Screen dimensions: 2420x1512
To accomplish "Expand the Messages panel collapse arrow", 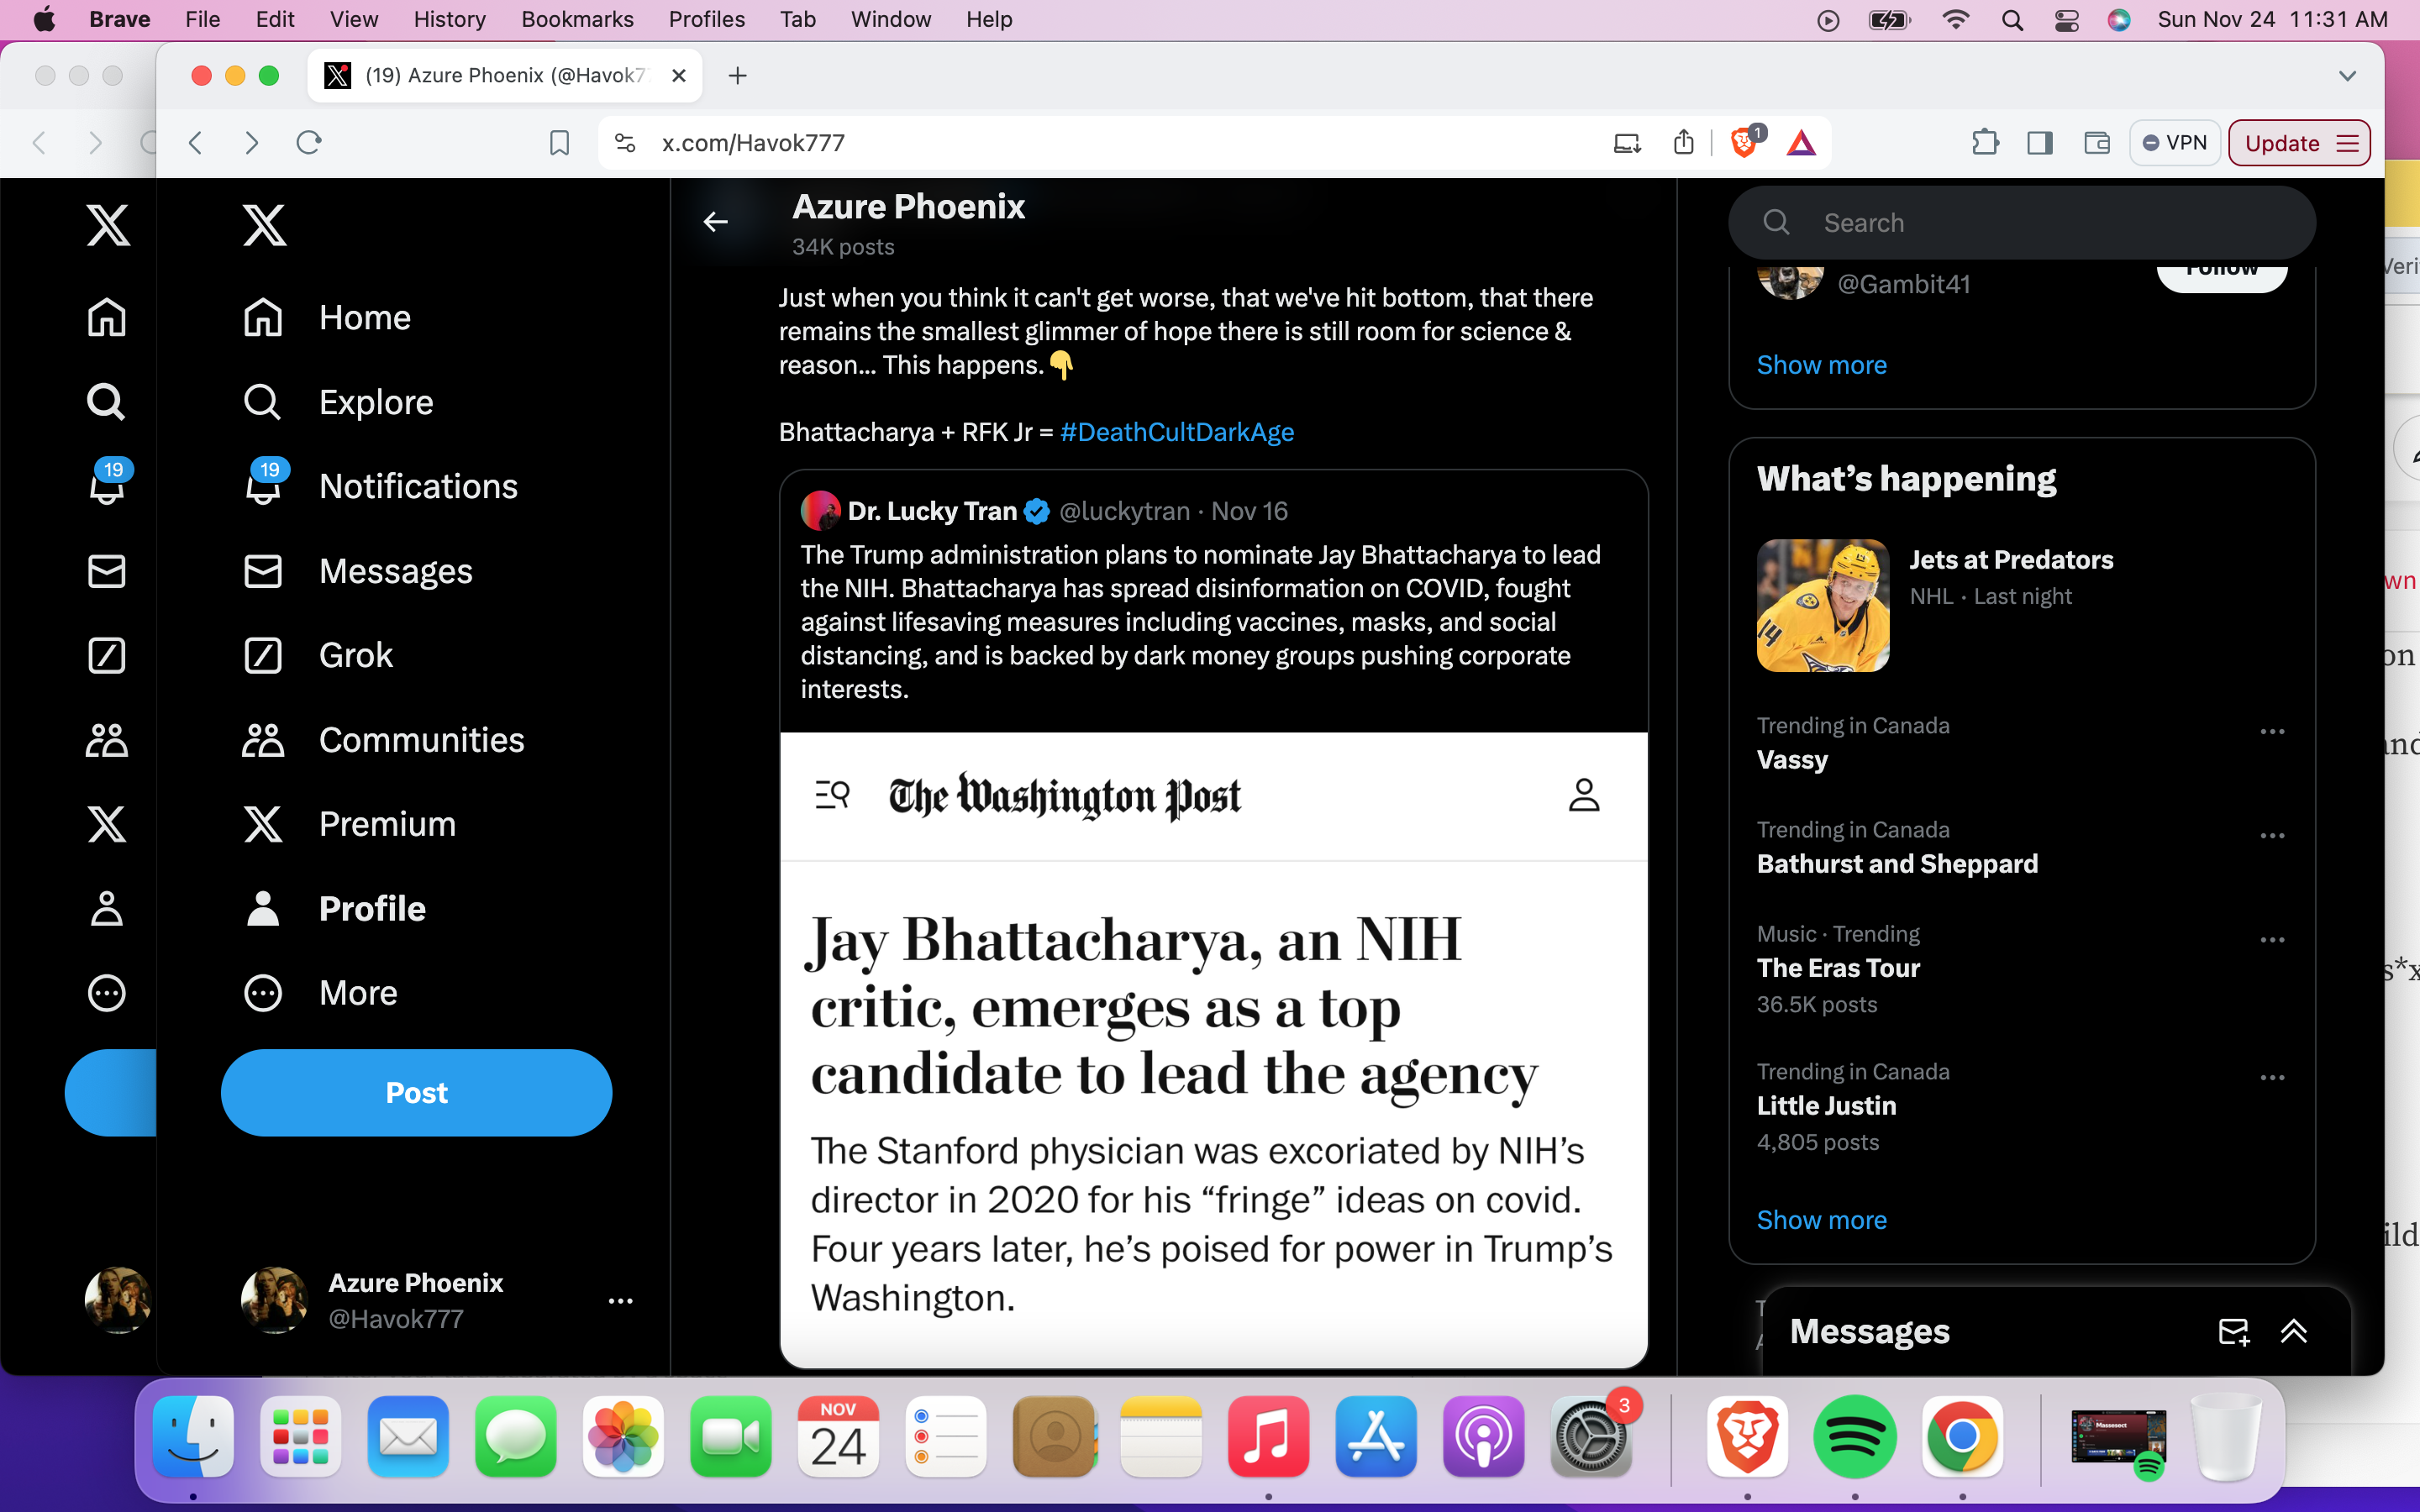I will point(2296,1331).
